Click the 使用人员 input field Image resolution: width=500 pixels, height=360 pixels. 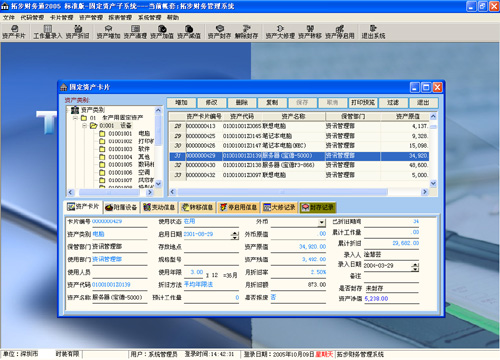point(119,272)
